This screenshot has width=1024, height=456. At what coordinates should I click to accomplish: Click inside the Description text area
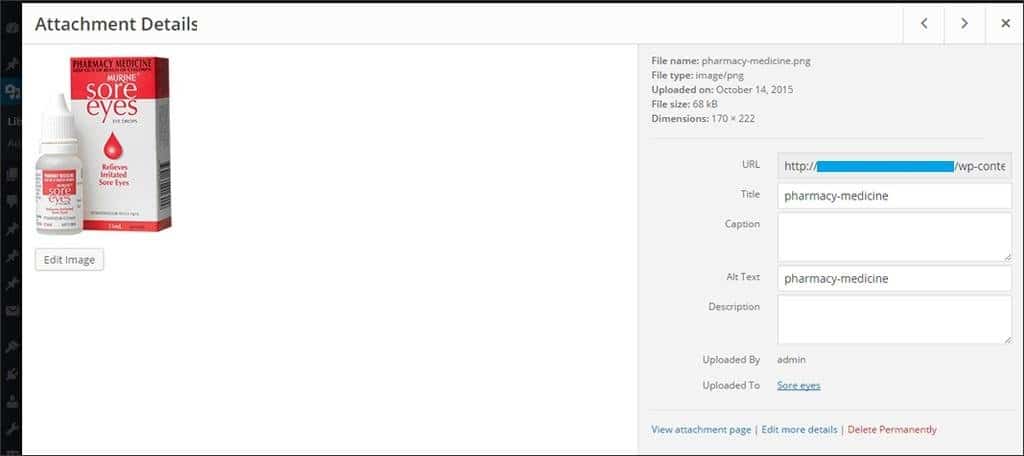[x=895, y=319]
